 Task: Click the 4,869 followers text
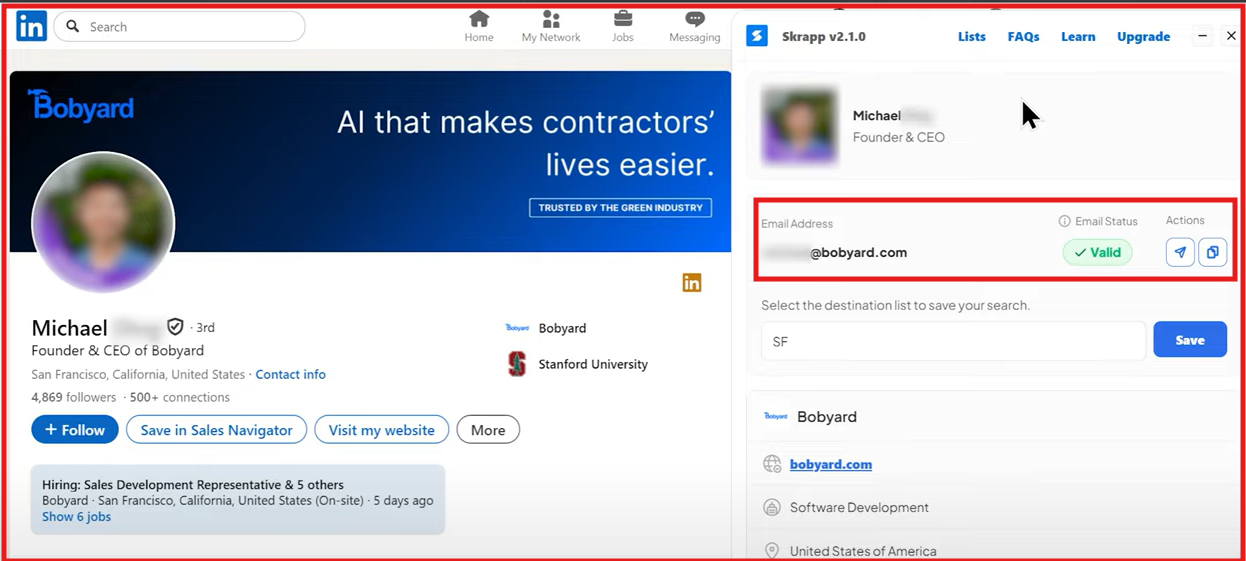pyautogui.click(x=74, y=397)
